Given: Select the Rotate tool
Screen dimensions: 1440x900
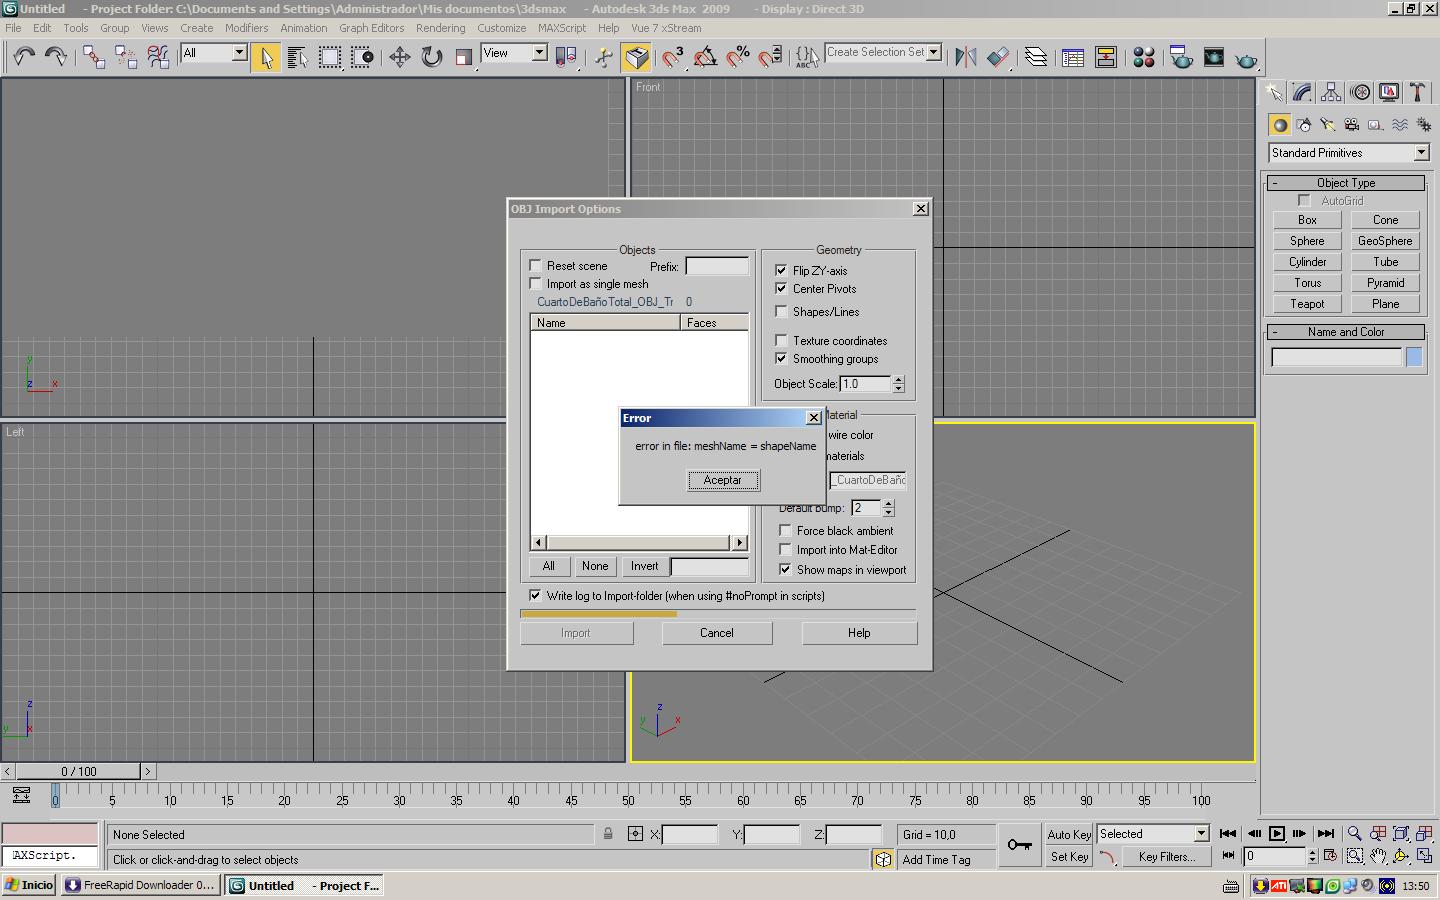Looking at the screenshot, I should (431, 57).
